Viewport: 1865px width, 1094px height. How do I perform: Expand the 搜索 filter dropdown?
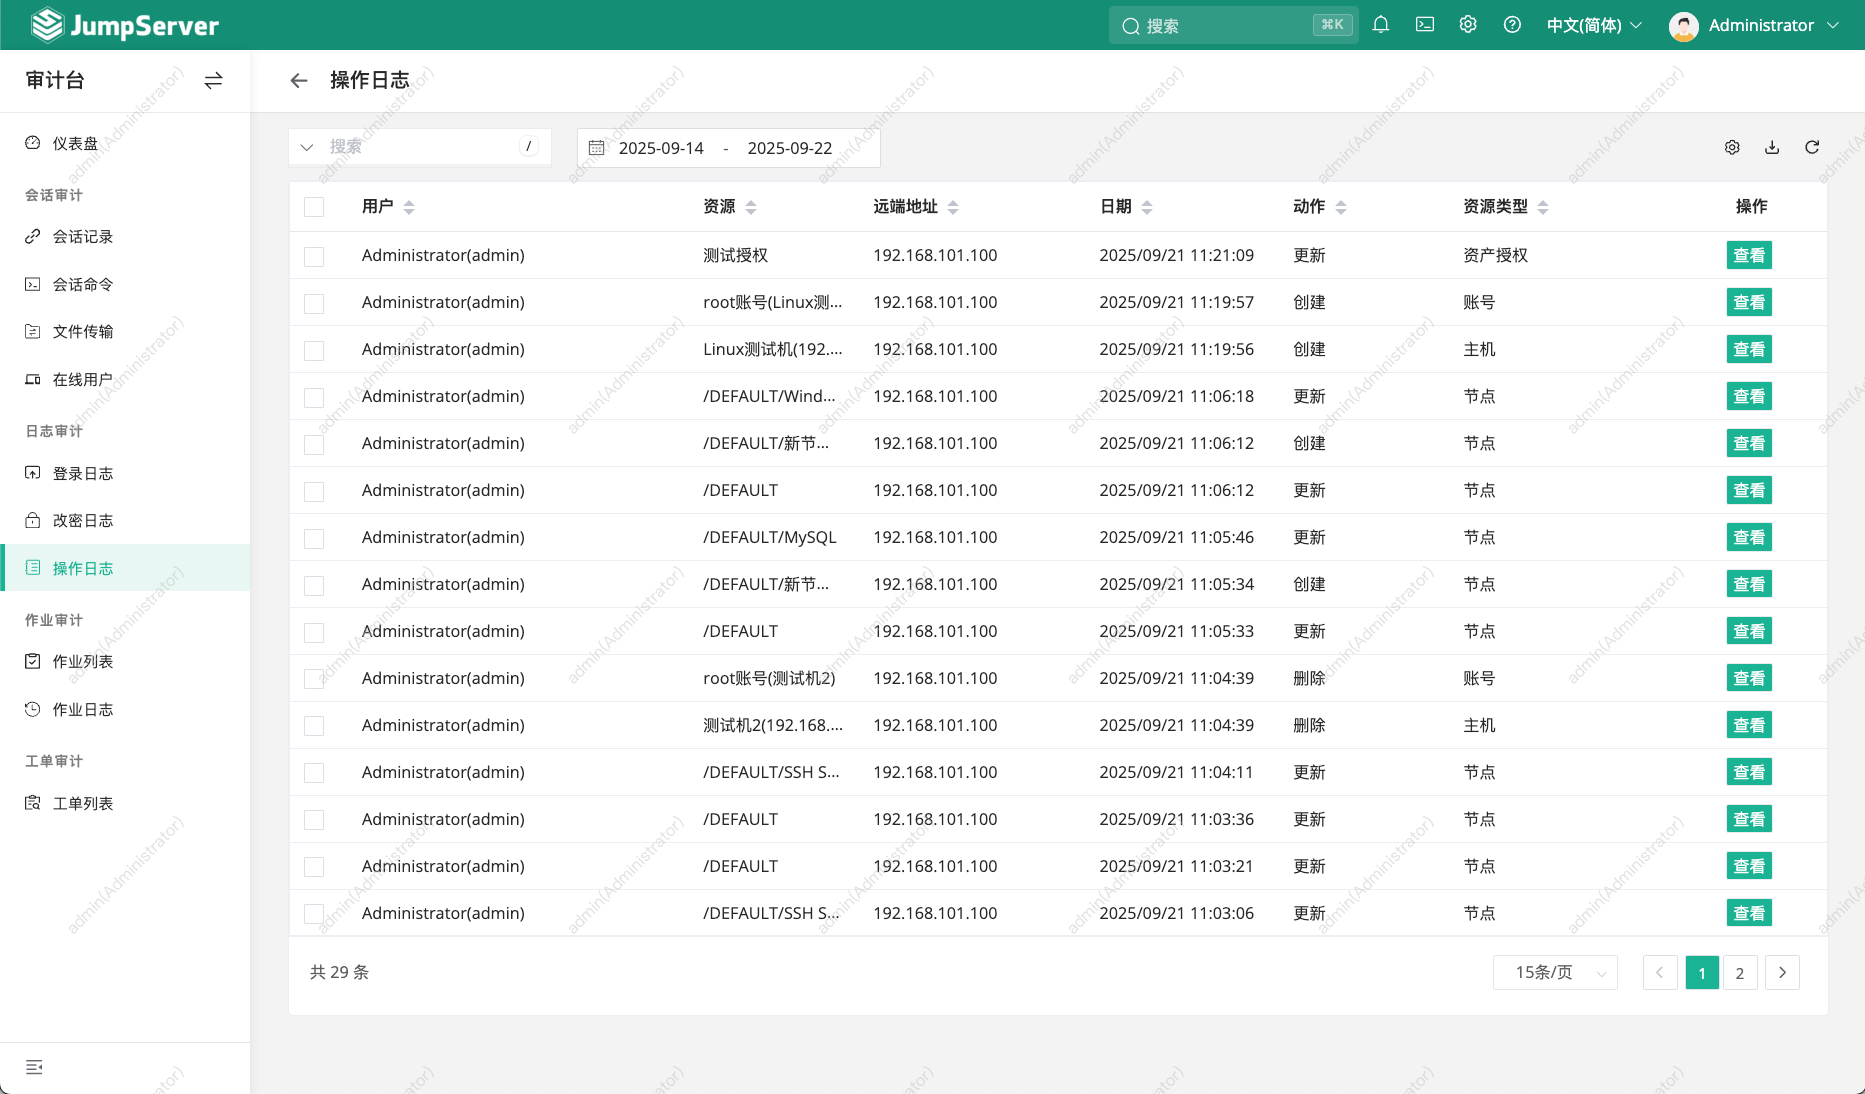point(307,146)
